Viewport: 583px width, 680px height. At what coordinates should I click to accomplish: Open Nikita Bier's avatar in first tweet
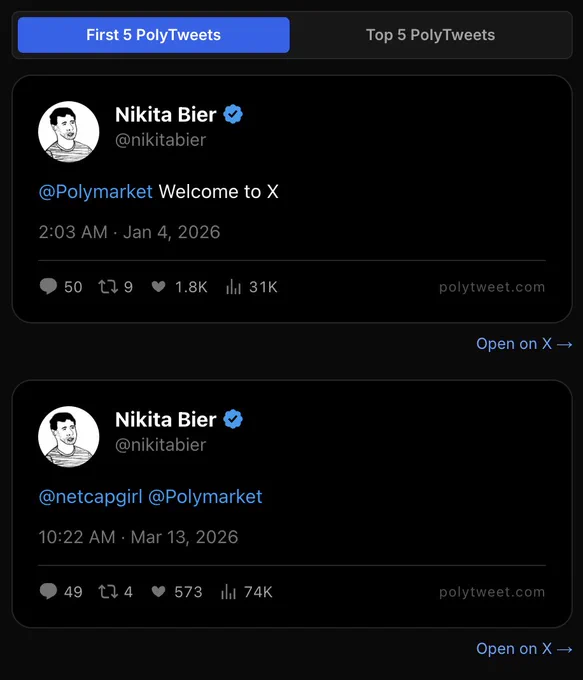tap(69, 131)
